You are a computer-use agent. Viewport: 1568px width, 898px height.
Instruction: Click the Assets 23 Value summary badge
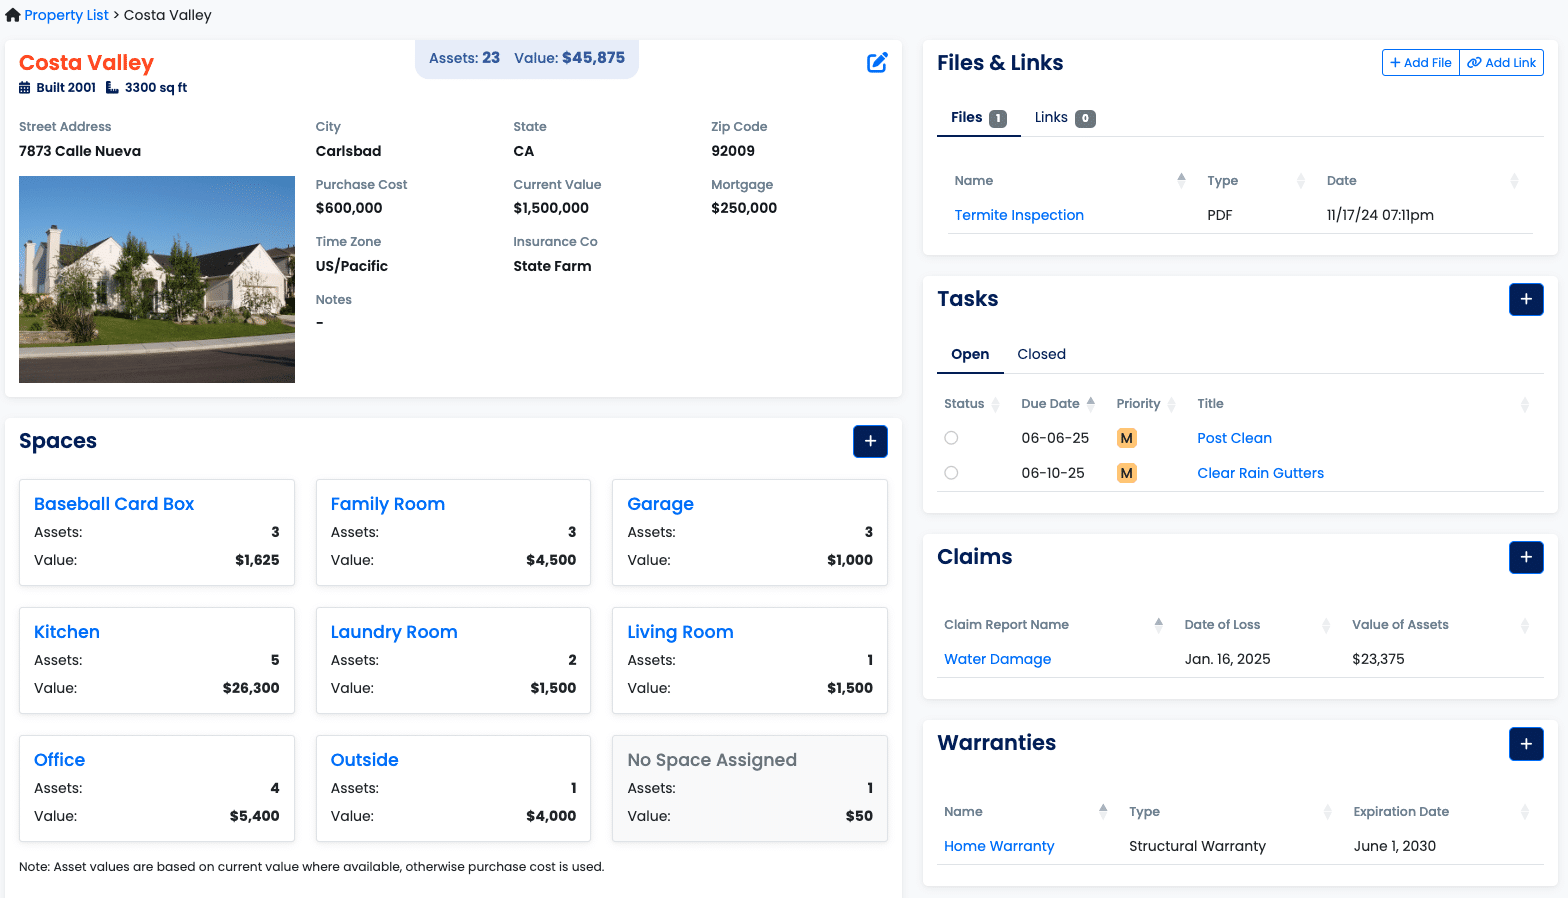(x=527, y=58)
